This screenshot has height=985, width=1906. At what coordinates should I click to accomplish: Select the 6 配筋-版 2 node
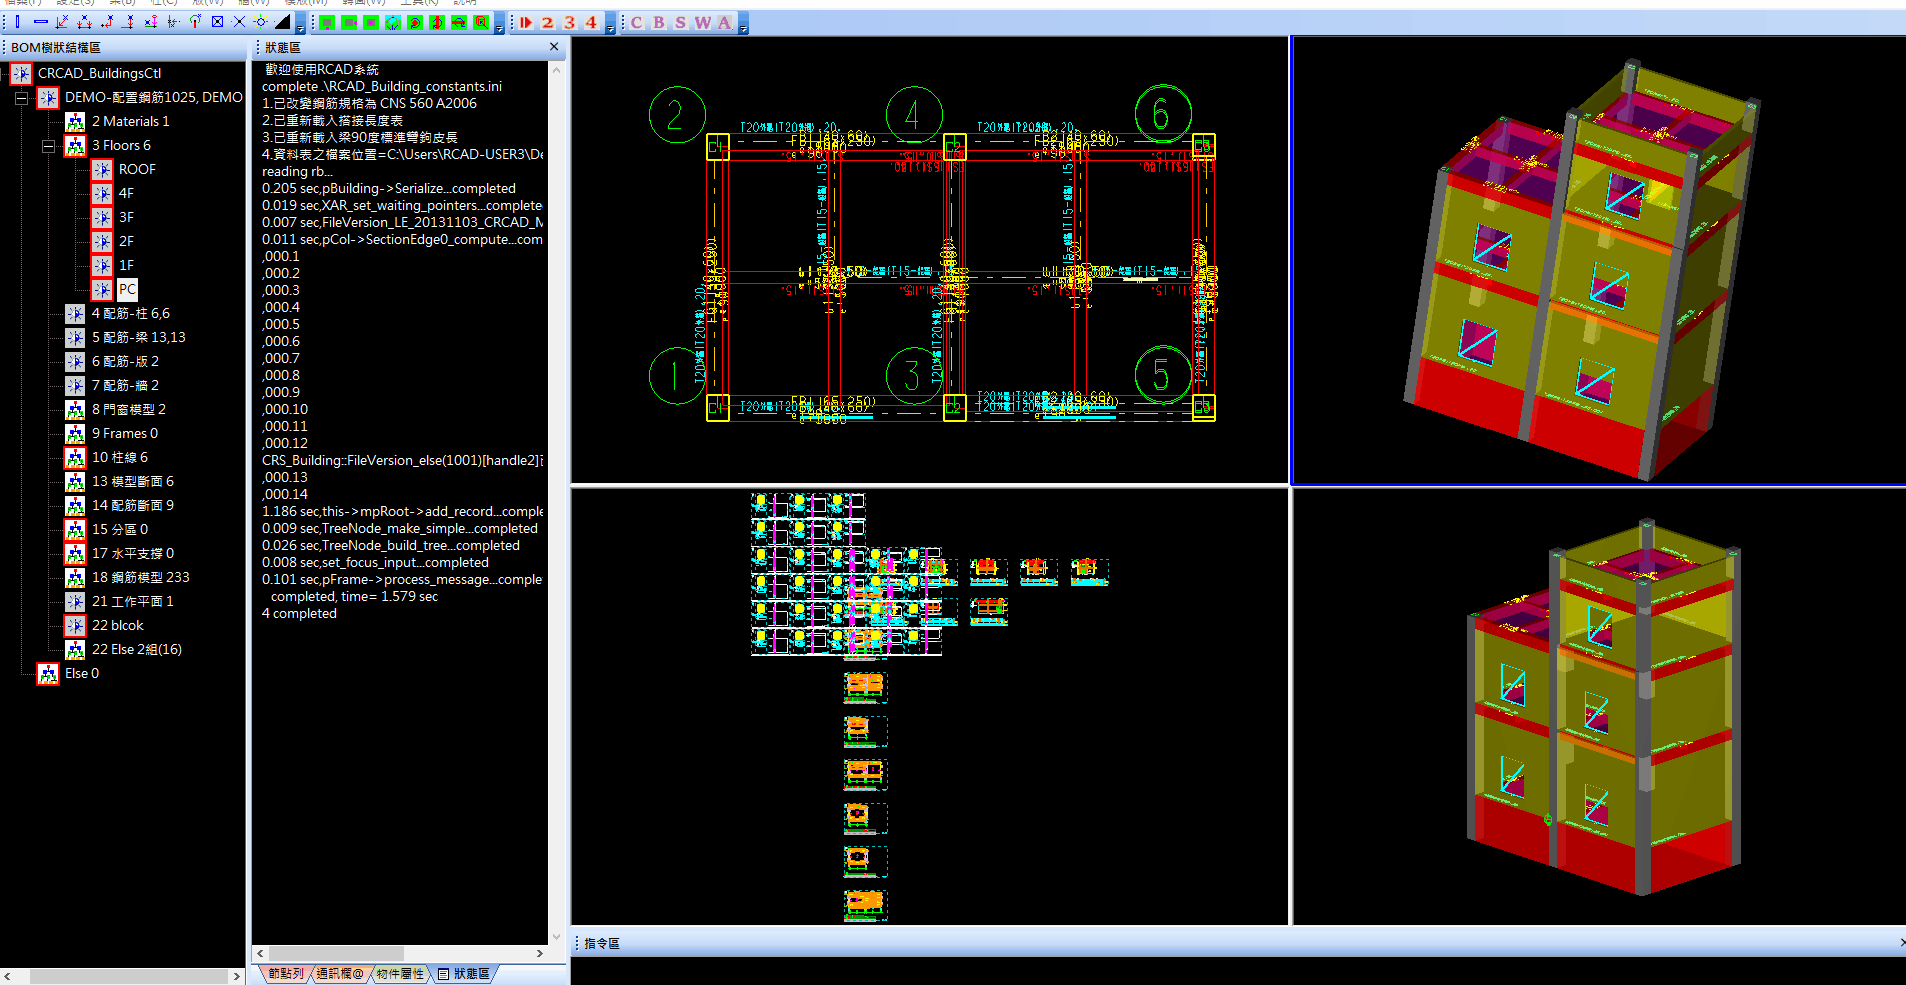click(x=125, y=361)
